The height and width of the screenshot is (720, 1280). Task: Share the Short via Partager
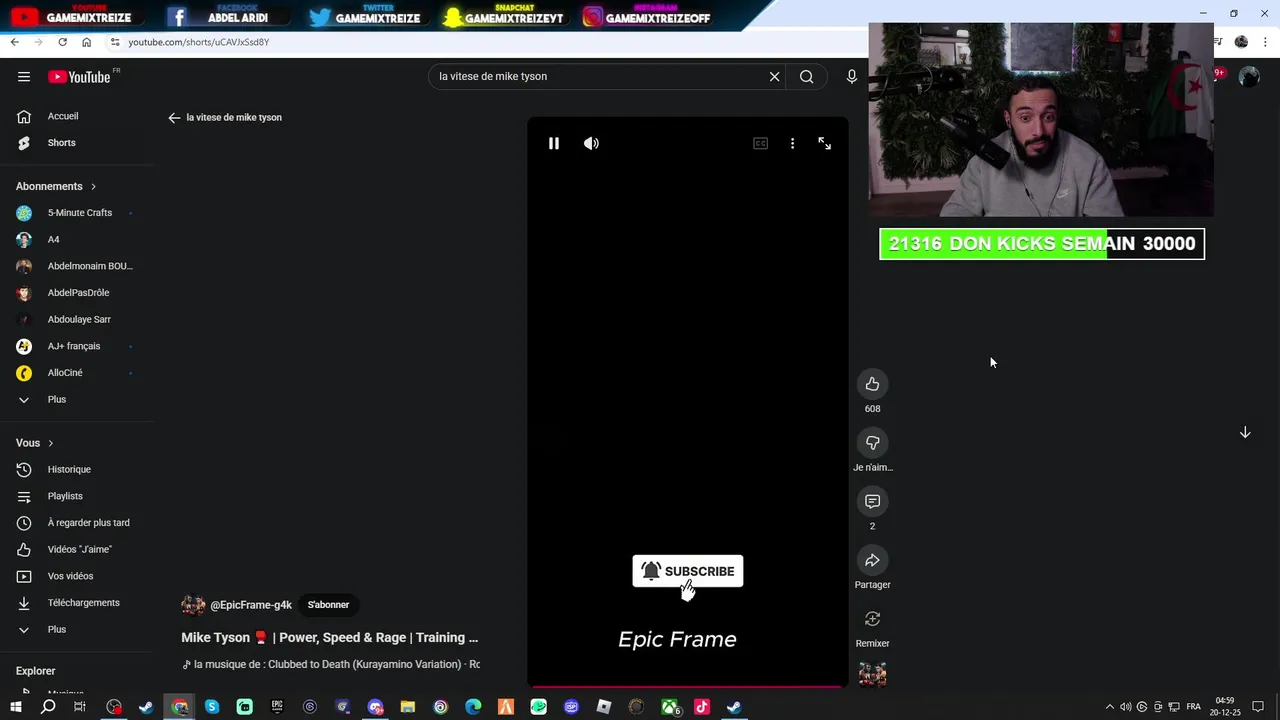872,560
